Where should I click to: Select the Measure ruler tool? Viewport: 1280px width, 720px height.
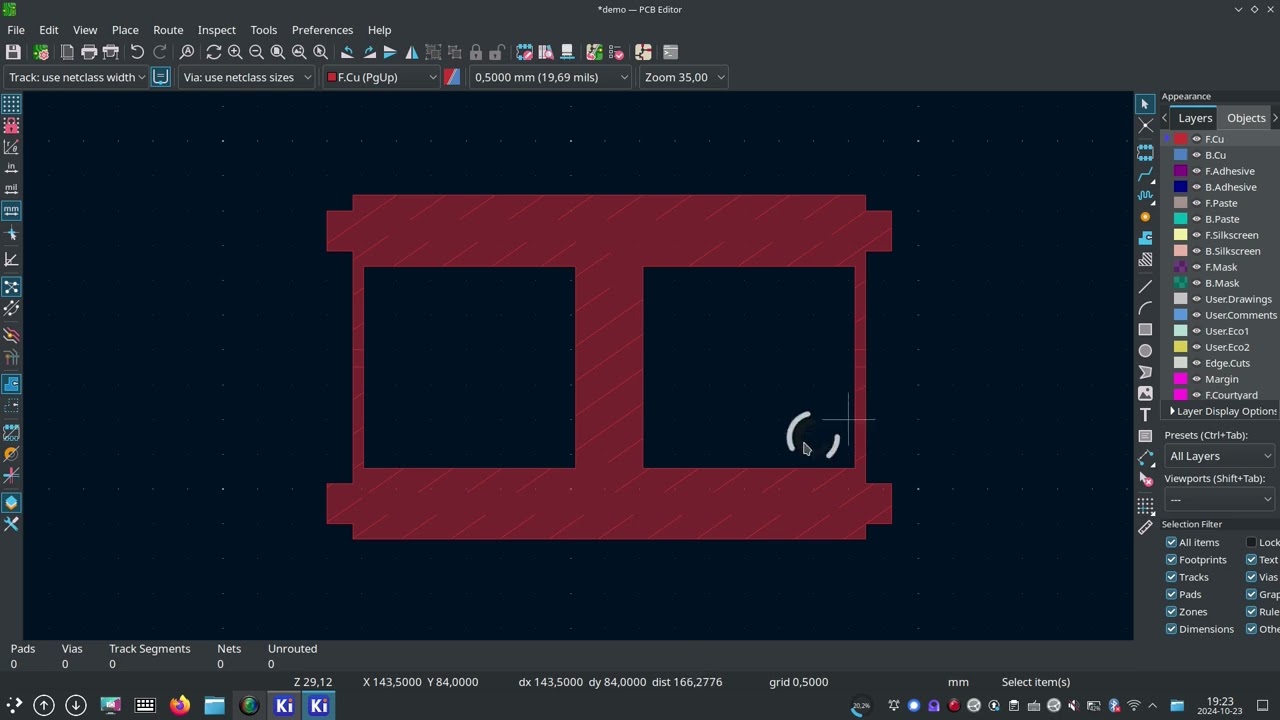coord(1145,526)
